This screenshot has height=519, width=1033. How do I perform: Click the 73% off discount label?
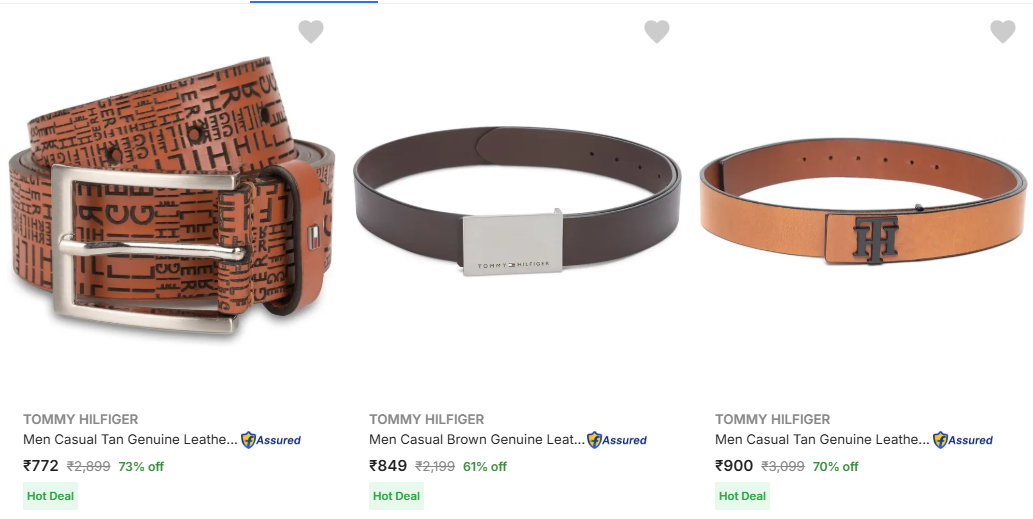(x=141, y=467)
